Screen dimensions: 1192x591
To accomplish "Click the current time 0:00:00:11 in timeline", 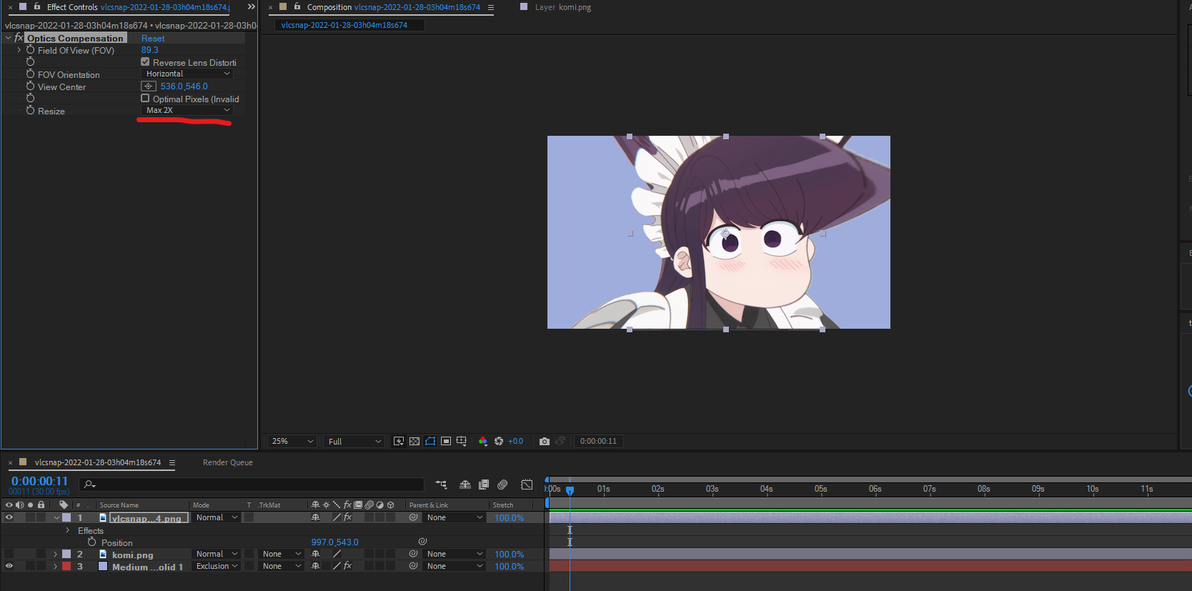I will 40,481.
